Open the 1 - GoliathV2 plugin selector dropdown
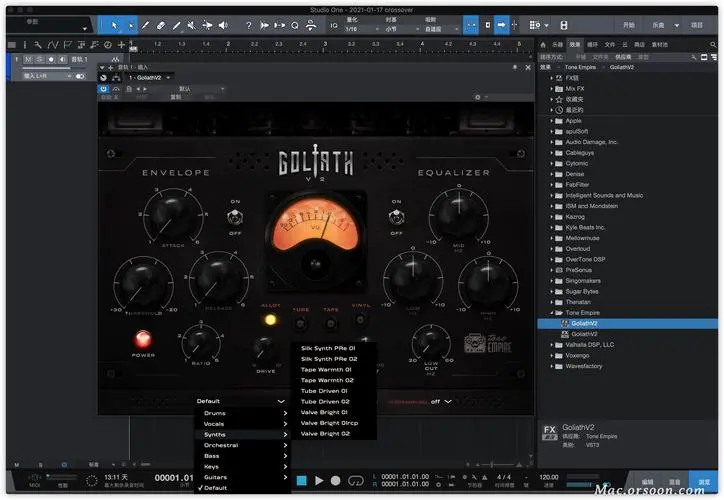The width and height of the screenshot is (724, 500). tap(150, 78)
